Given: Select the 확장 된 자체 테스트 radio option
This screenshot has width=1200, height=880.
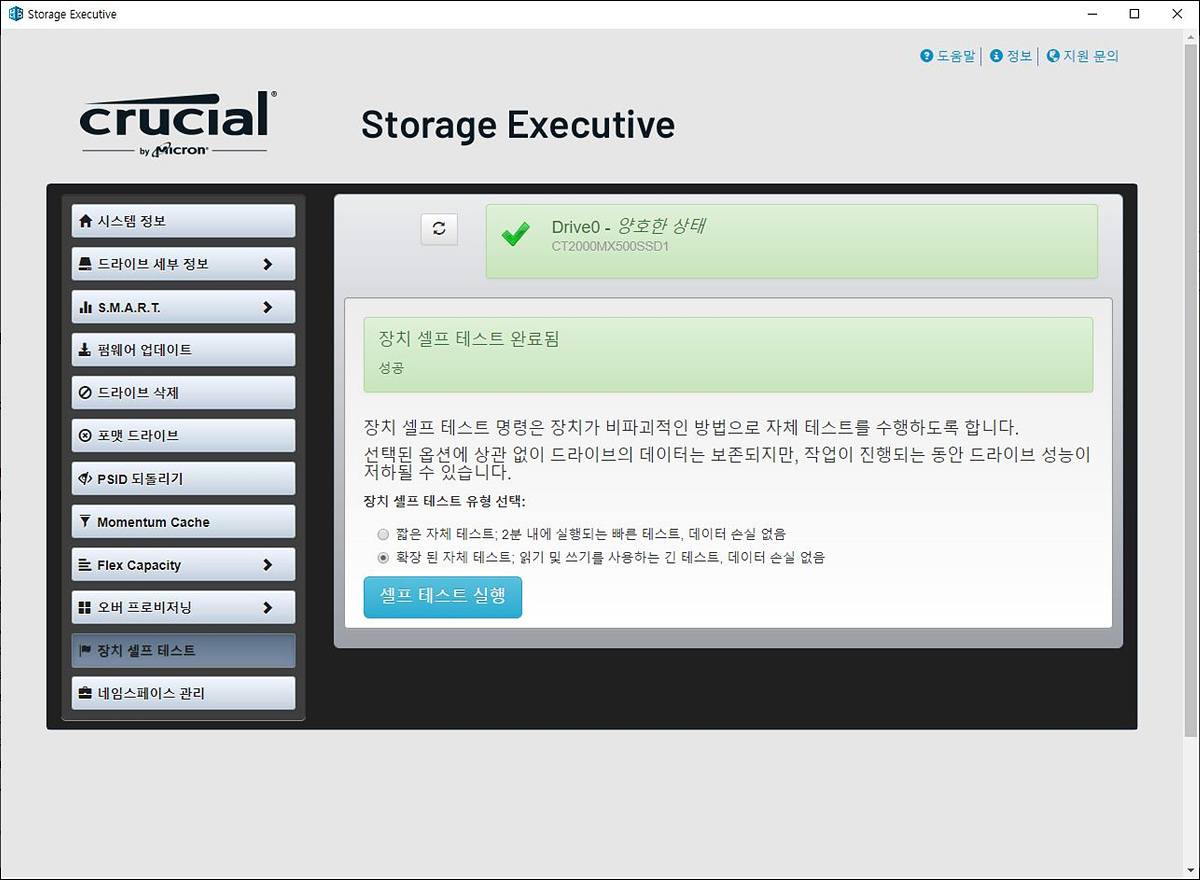Looking at the screenshot, I should click(383, 557).
